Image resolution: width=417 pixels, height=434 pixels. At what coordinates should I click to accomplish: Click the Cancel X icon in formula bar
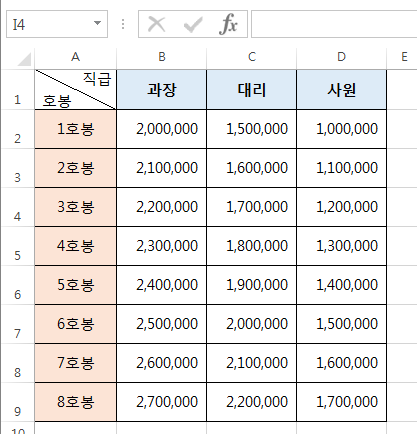click(x=156, y=24)
